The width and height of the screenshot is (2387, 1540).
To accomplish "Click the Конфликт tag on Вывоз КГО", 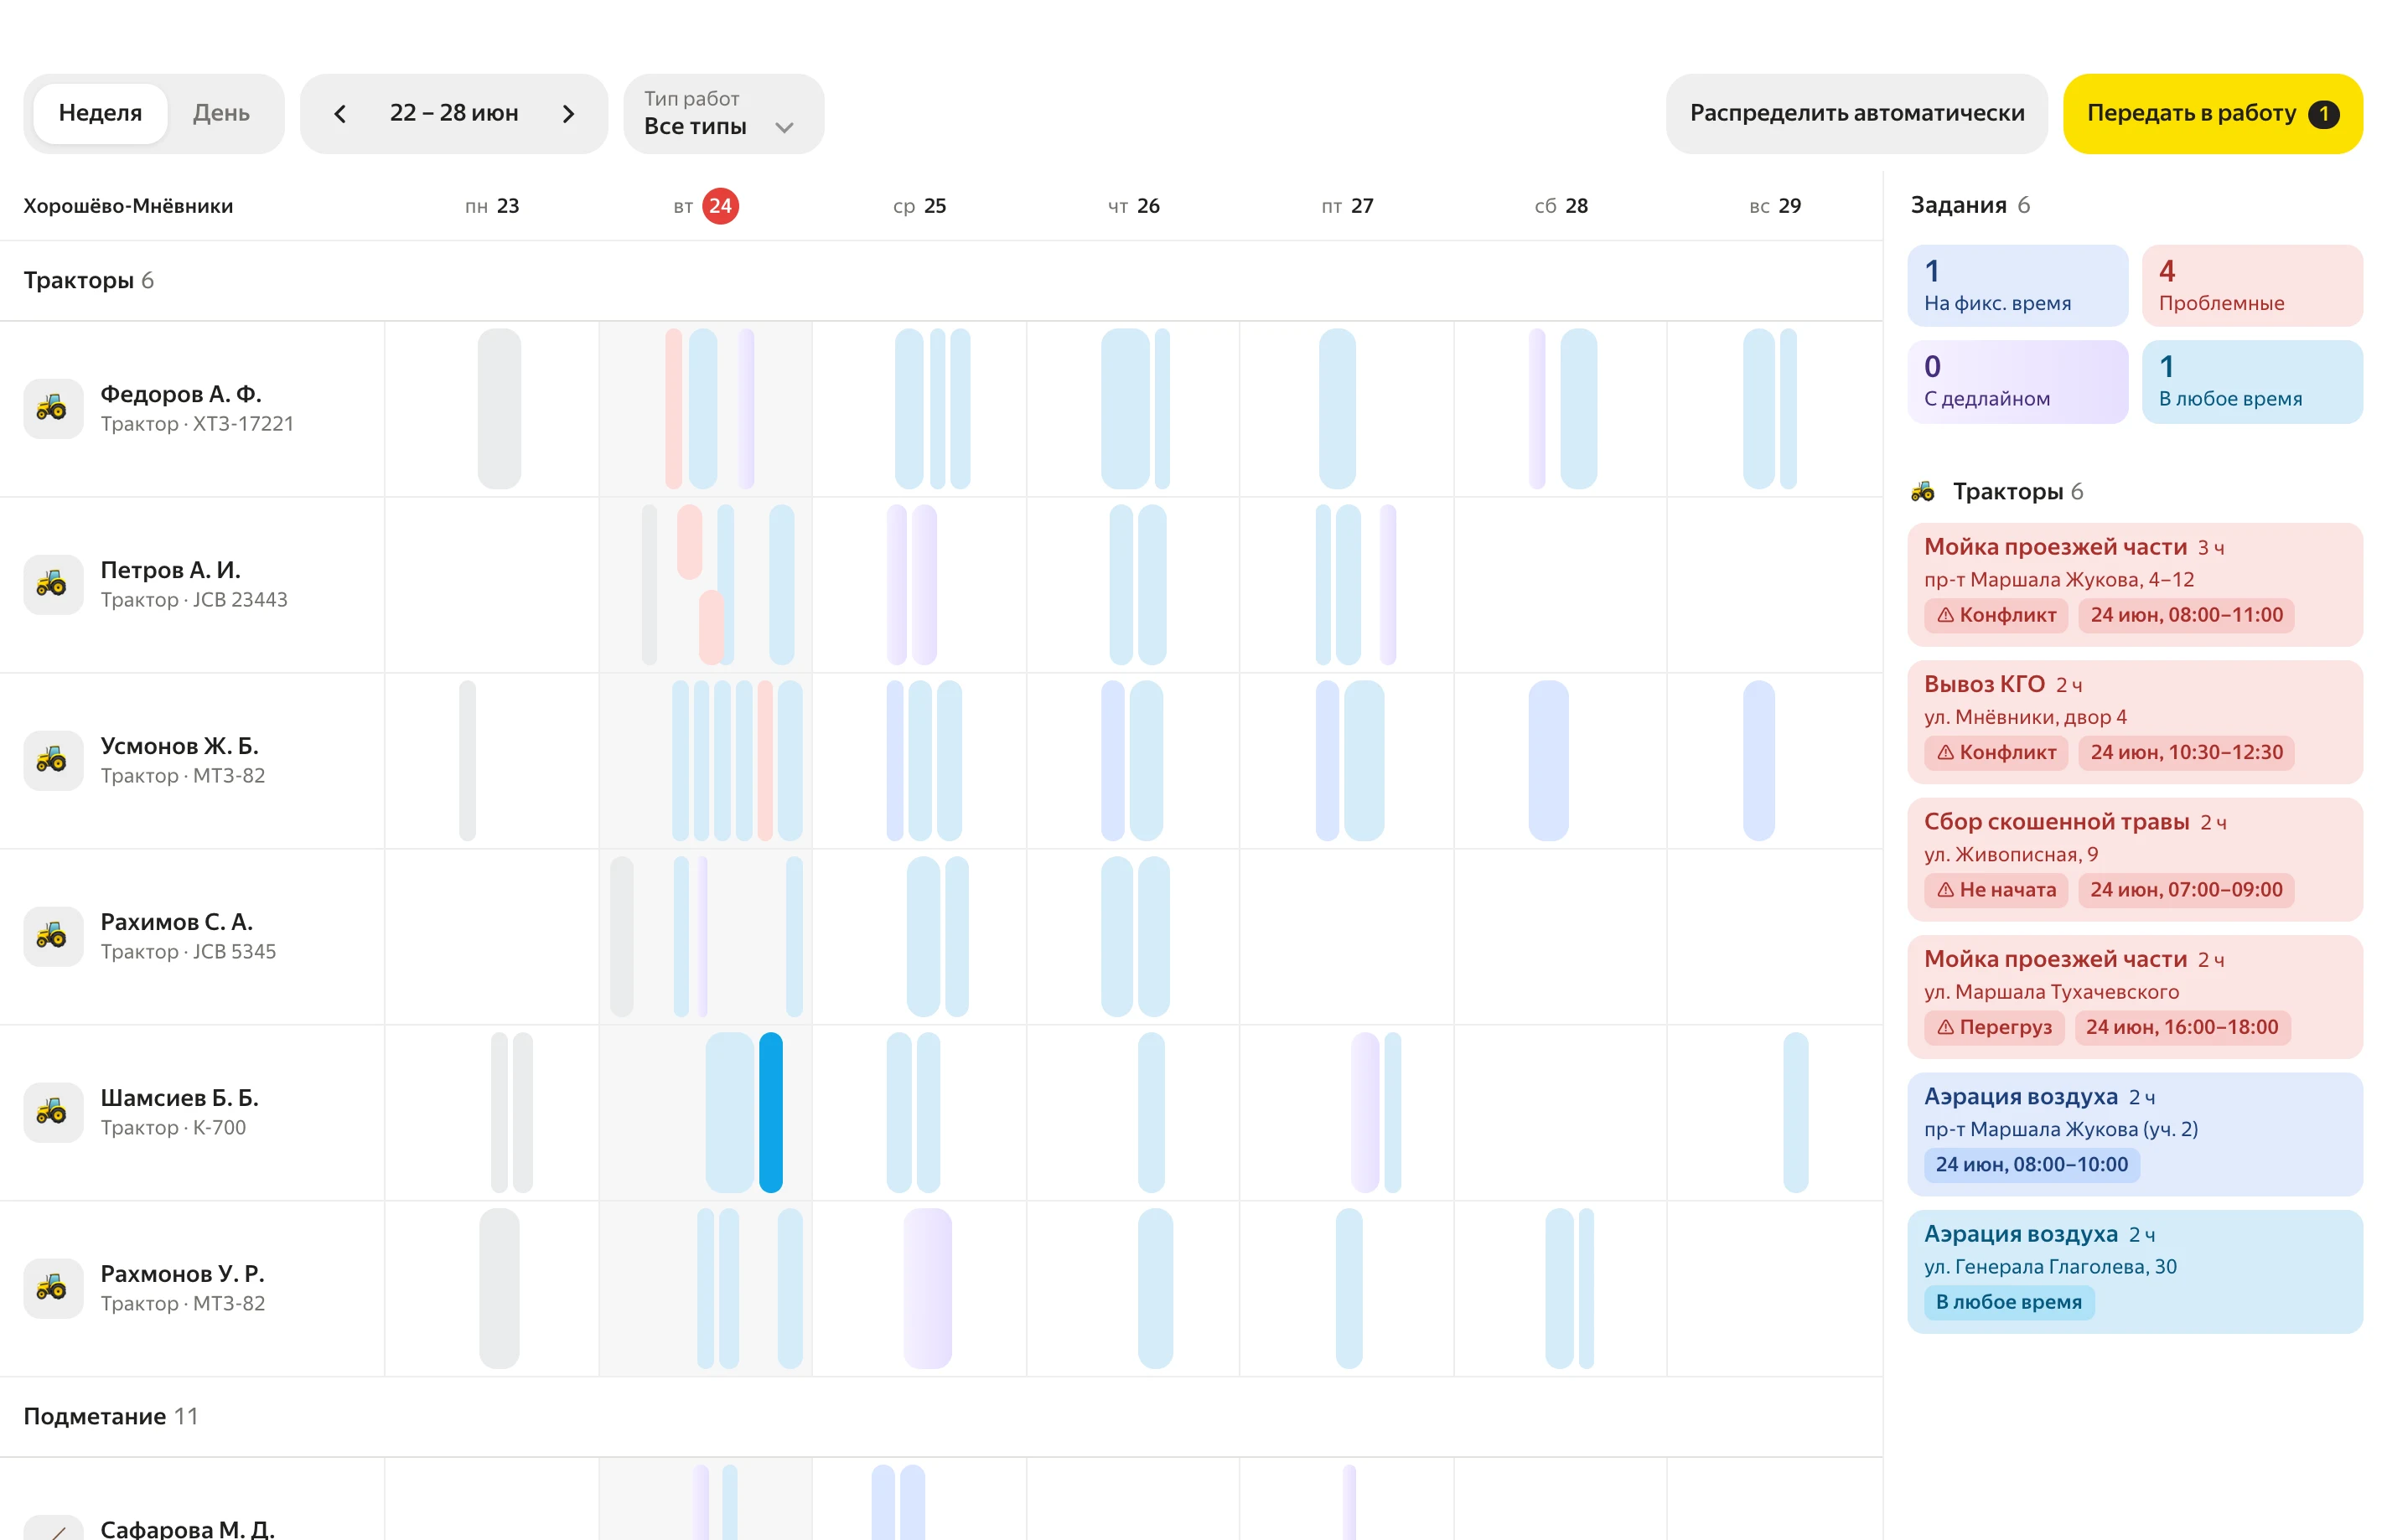I will (1996, 752).
